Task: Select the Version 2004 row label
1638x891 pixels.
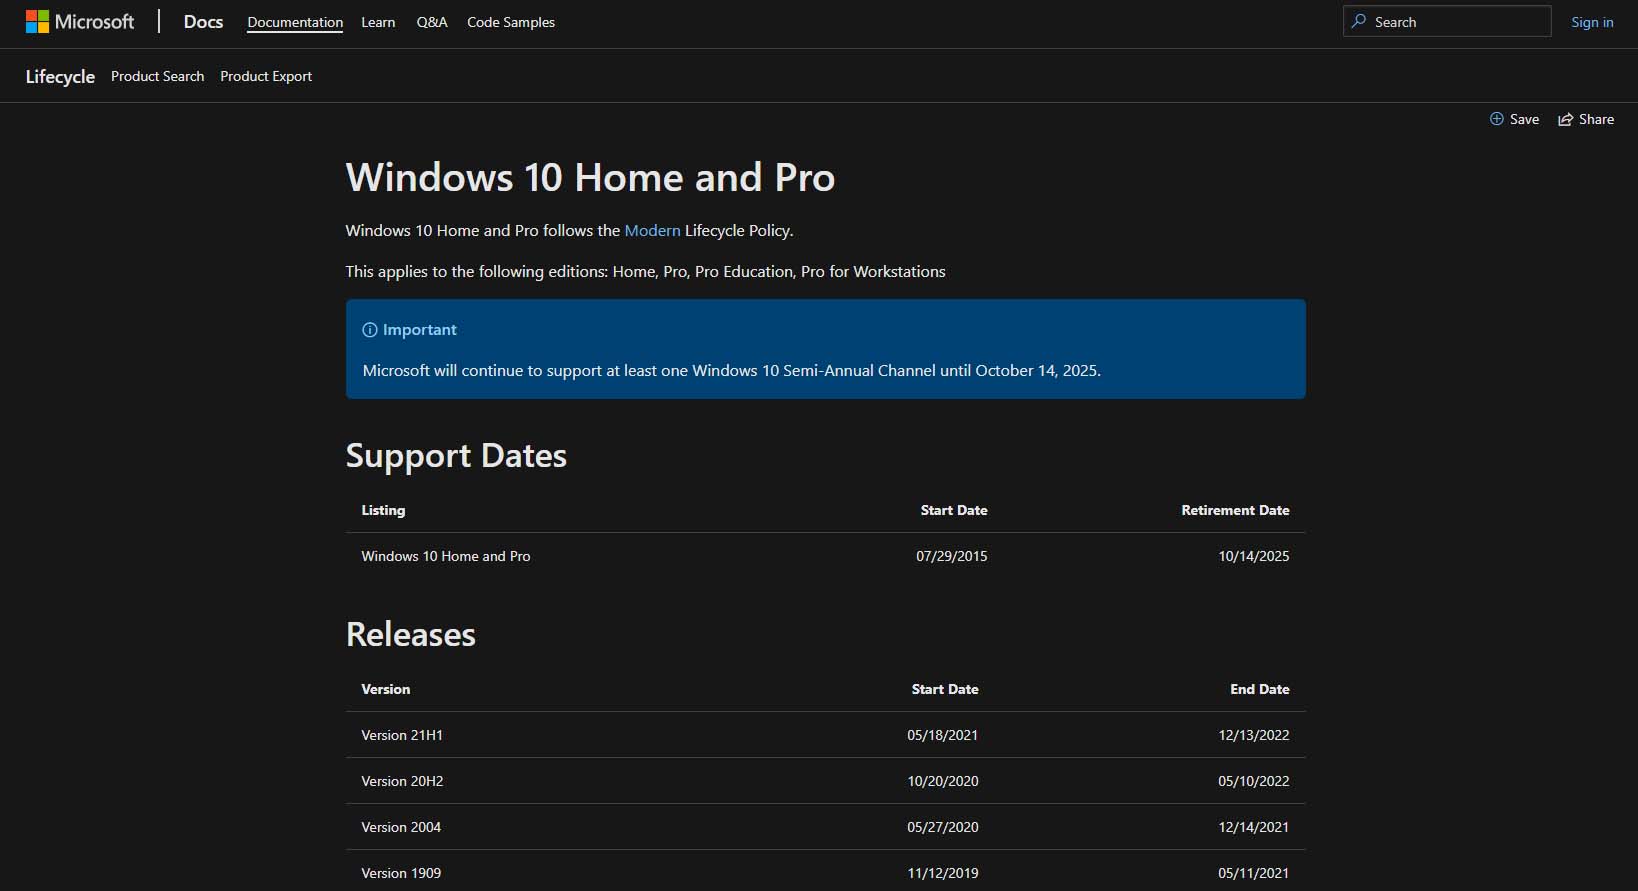Action: (401, 827)
